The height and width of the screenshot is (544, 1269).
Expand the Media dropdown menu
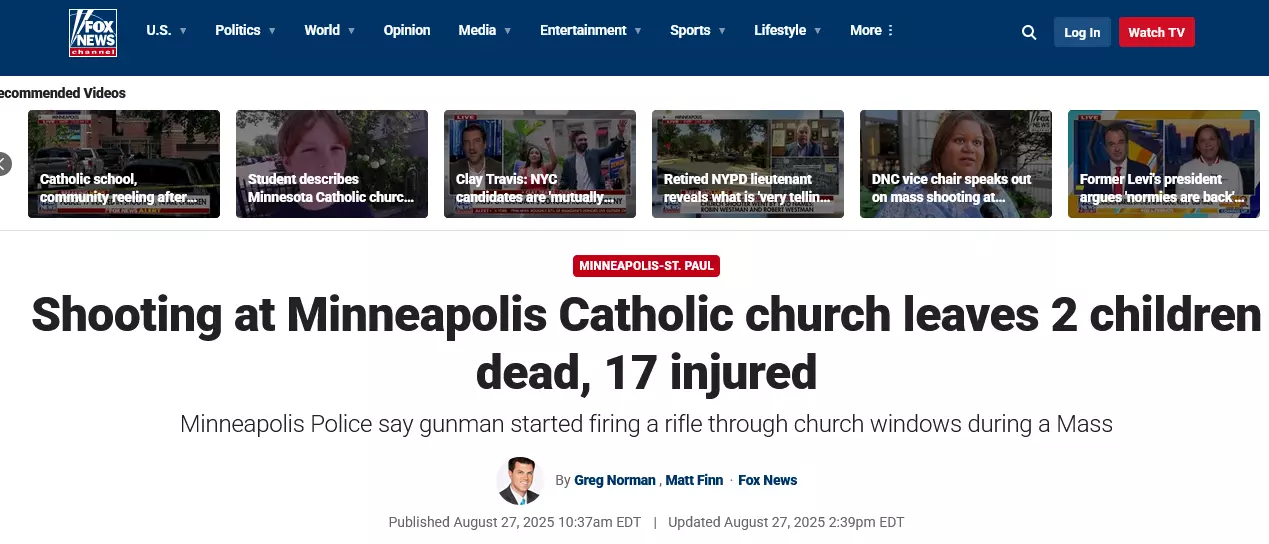(x=484, y=31)
